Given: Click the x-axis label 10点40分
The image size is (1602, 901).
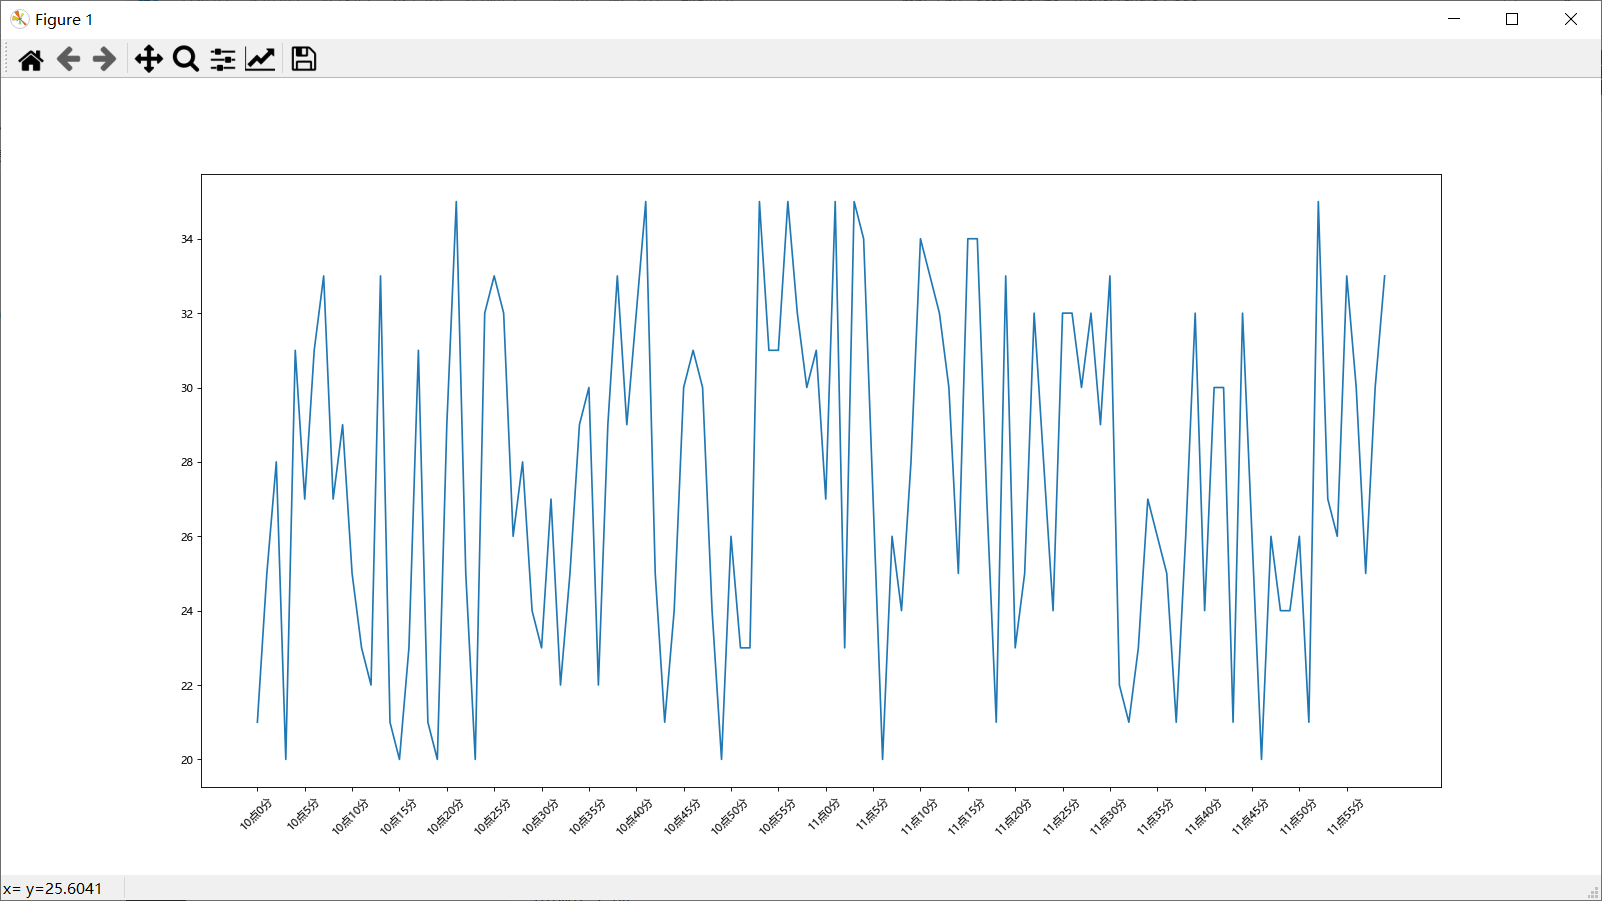Looking at the screenshot, I should (x=634, y=816).
